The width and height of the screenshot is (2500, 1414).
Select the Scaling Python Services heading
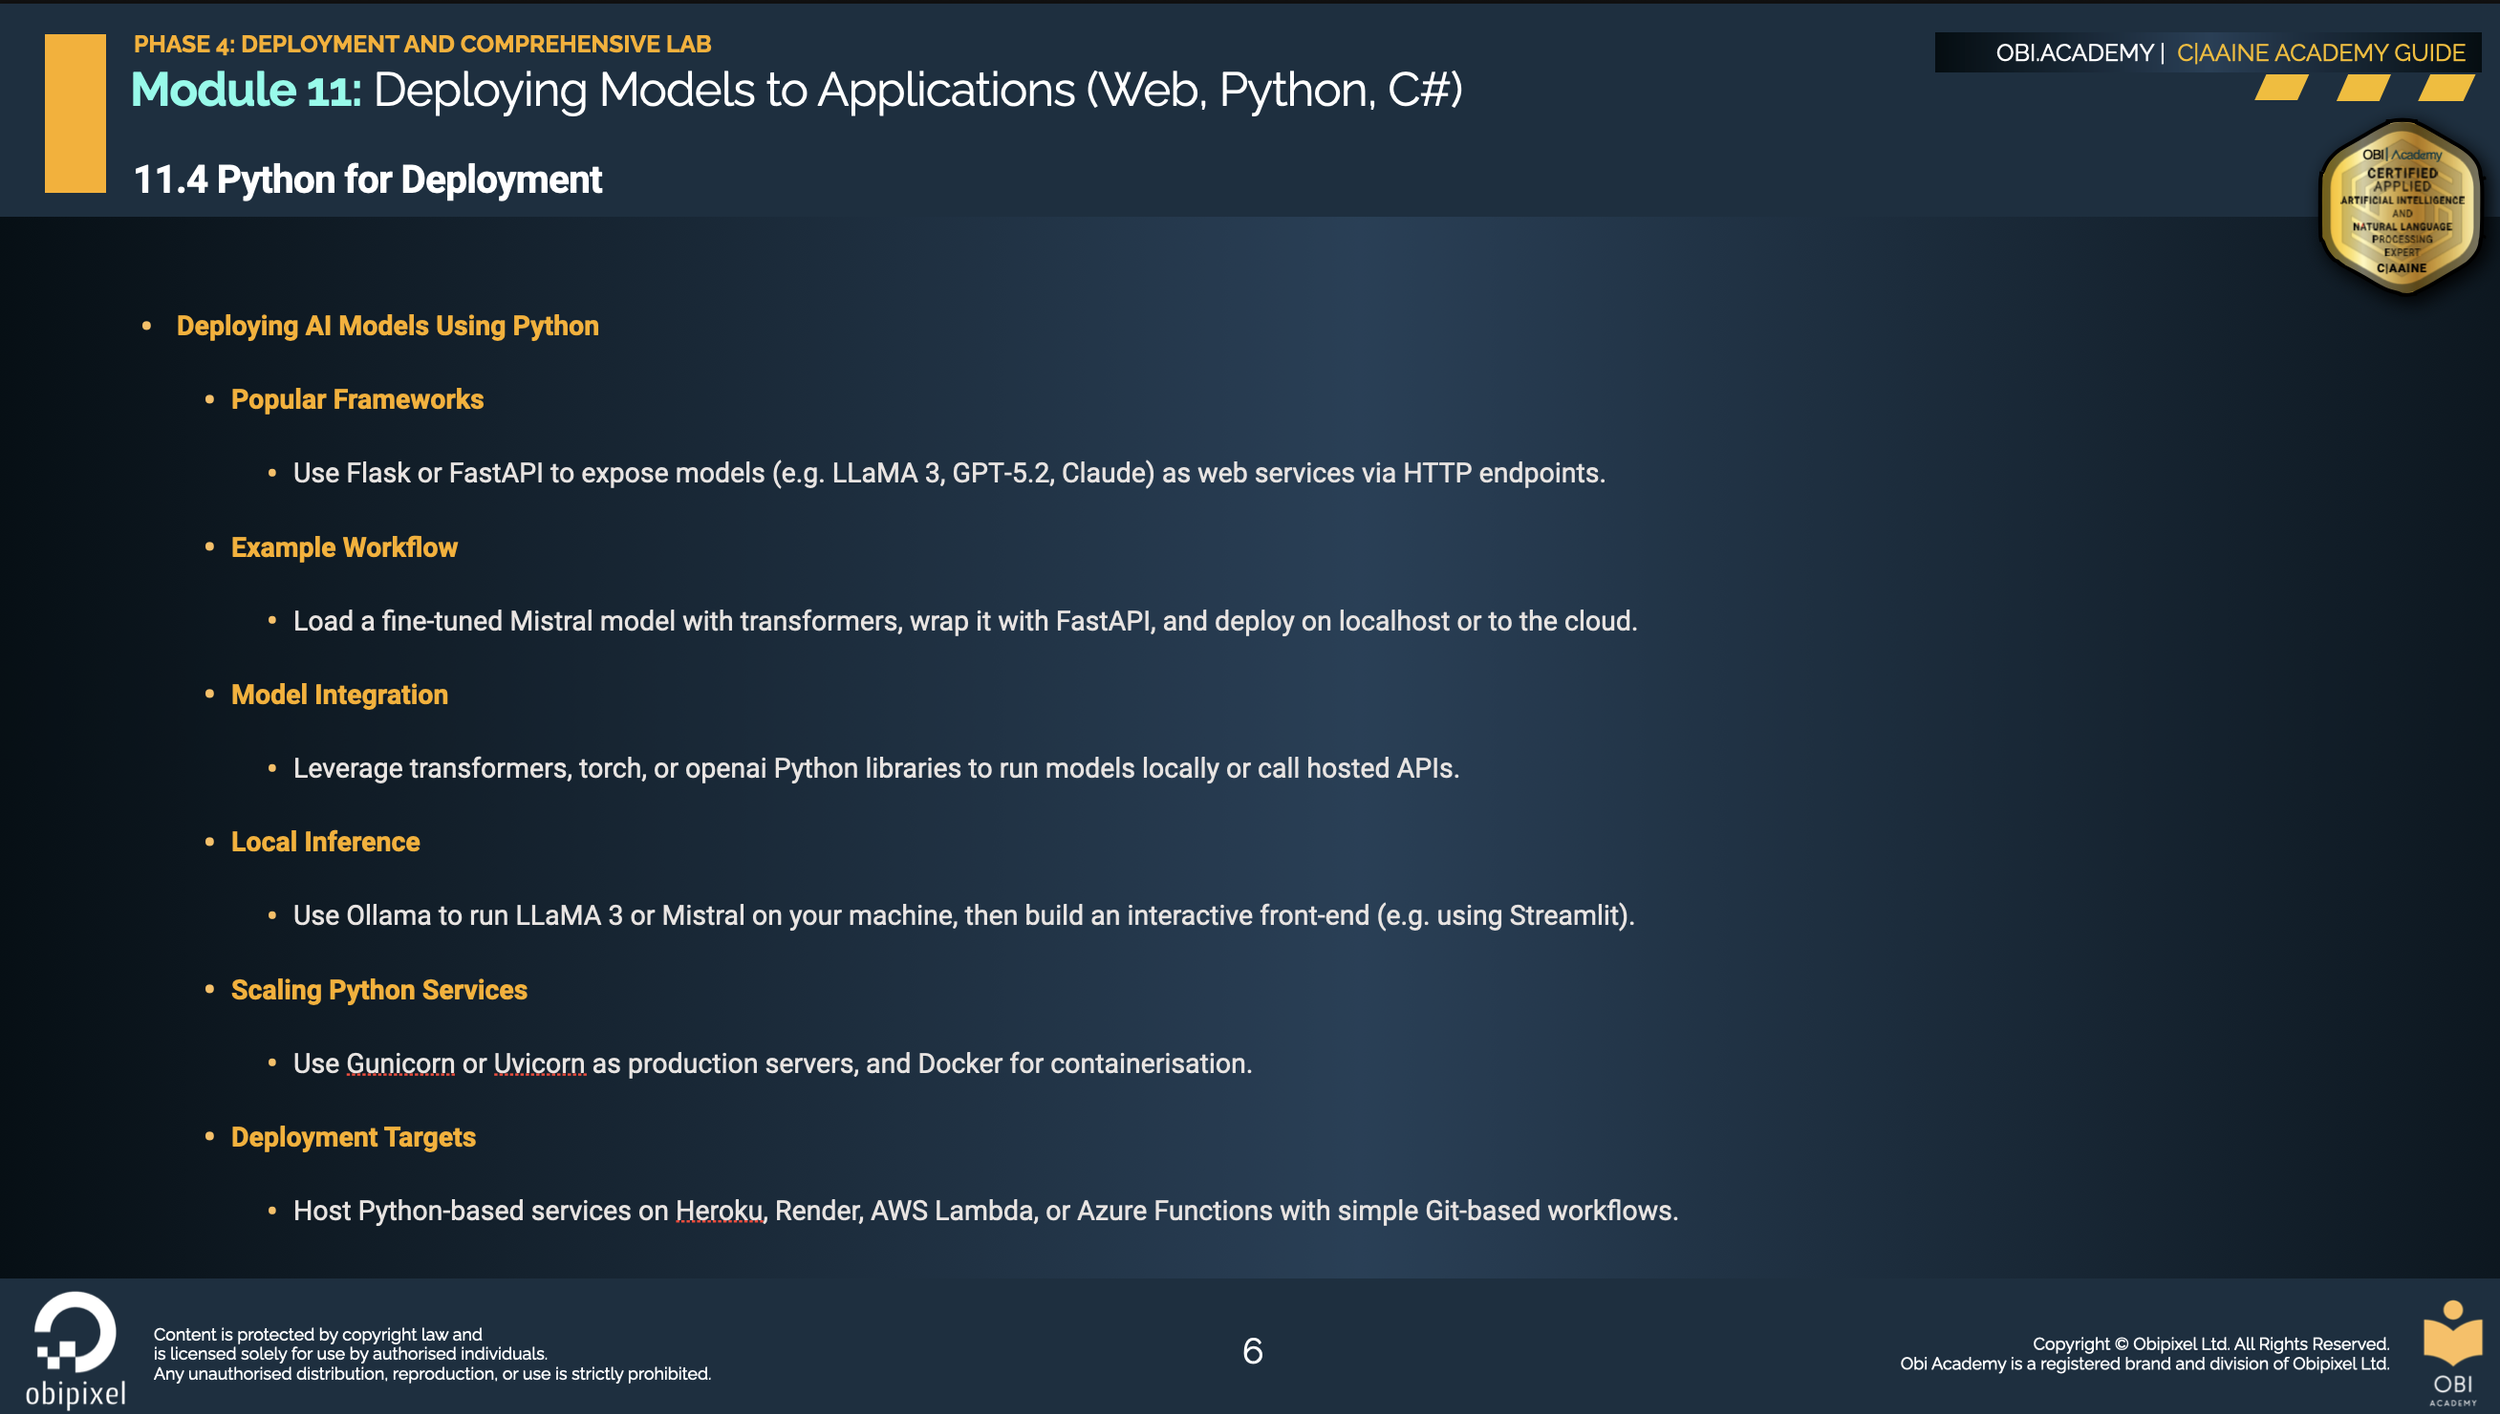379,990
